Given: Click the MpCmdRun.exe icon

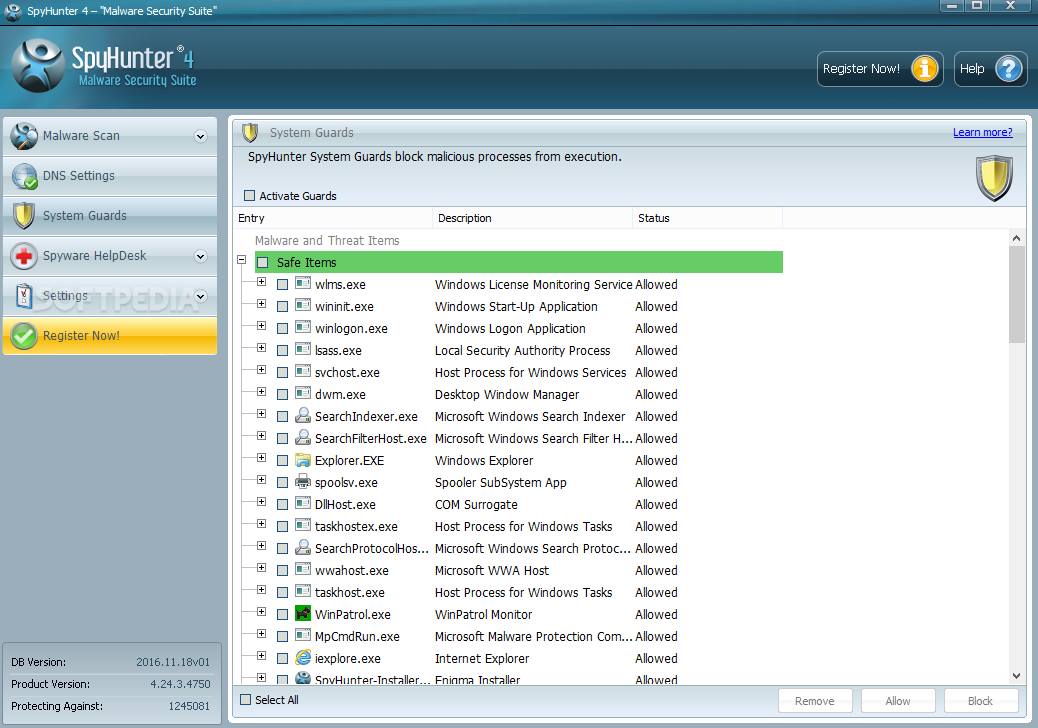Looking at the screenshot, I should point(303,635).
